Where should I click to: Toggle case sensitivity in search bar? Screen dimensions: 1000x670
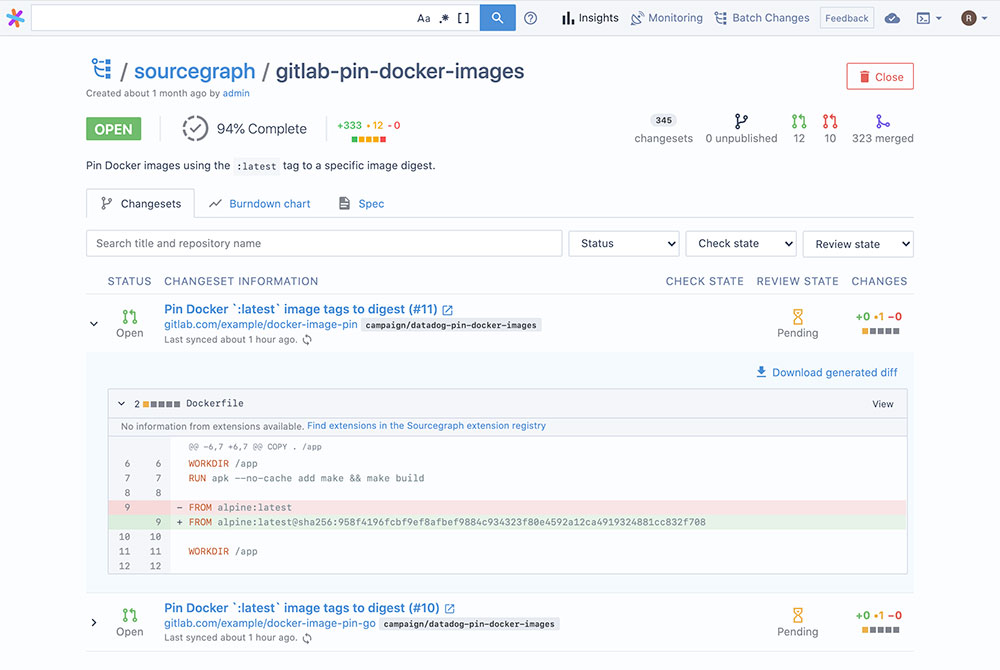[424, 18]
